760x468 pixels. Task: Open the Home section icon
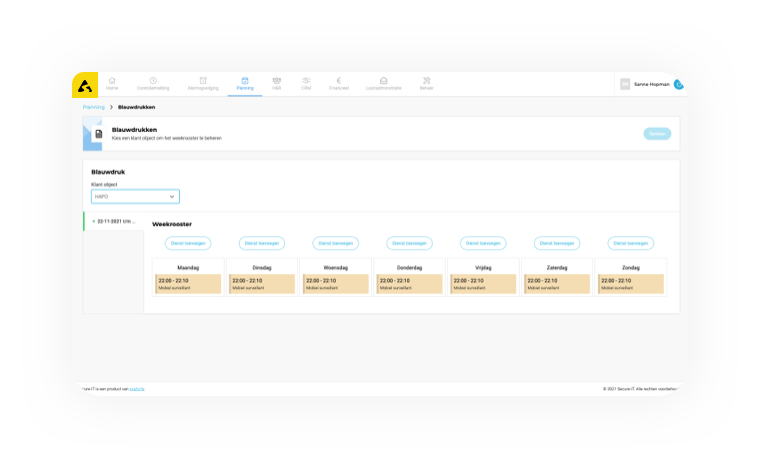[112, 80]
